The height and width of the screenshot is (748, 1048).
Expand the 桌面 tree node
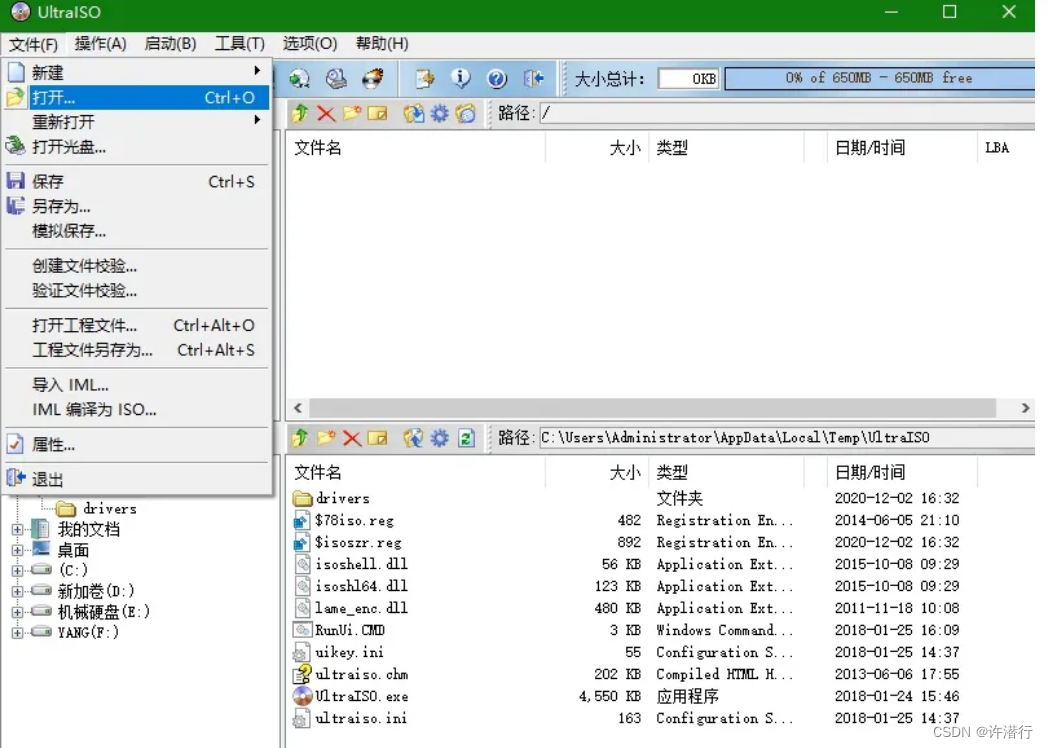(17, 550)
